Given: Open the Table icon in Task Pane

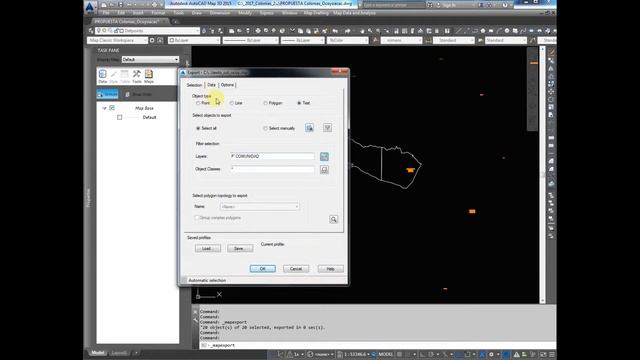Looking at the screenshot, I should 125,76.
